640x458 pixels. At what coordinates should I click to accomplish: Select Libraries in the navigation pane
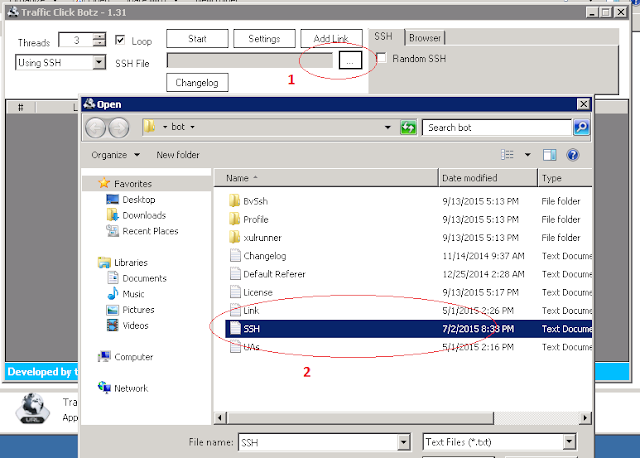click(131, 262)
